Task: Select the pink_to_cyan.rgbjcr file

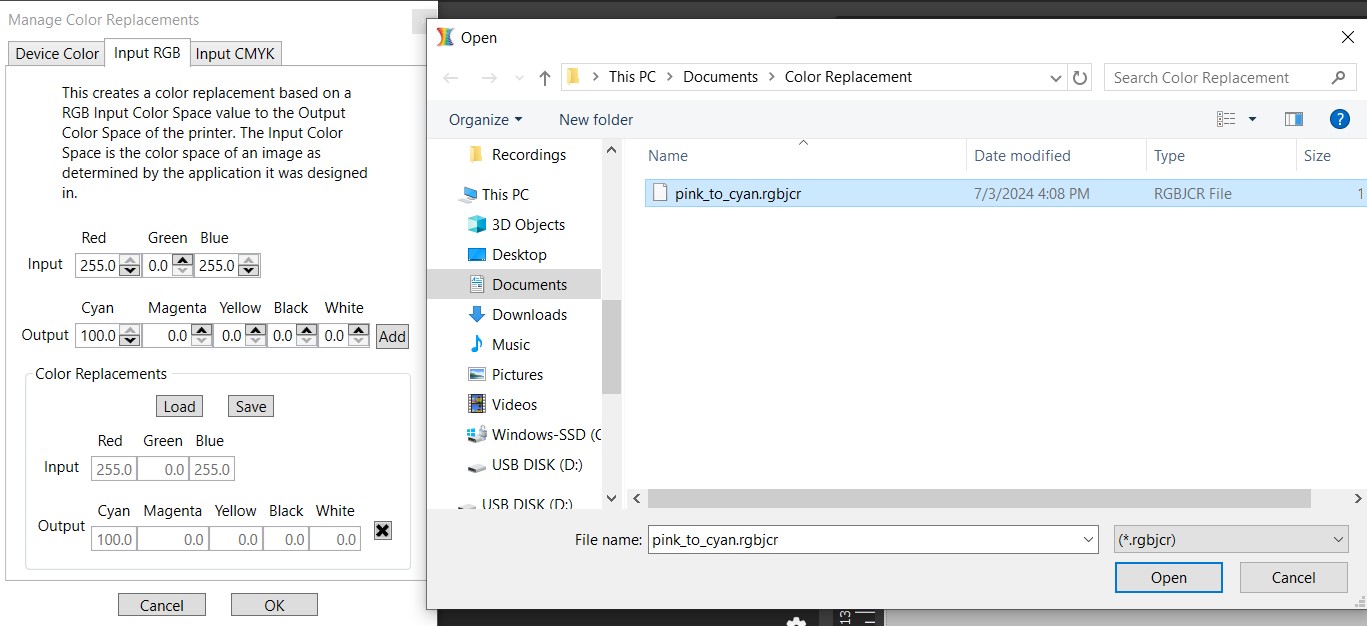Action: click(737, 194)
